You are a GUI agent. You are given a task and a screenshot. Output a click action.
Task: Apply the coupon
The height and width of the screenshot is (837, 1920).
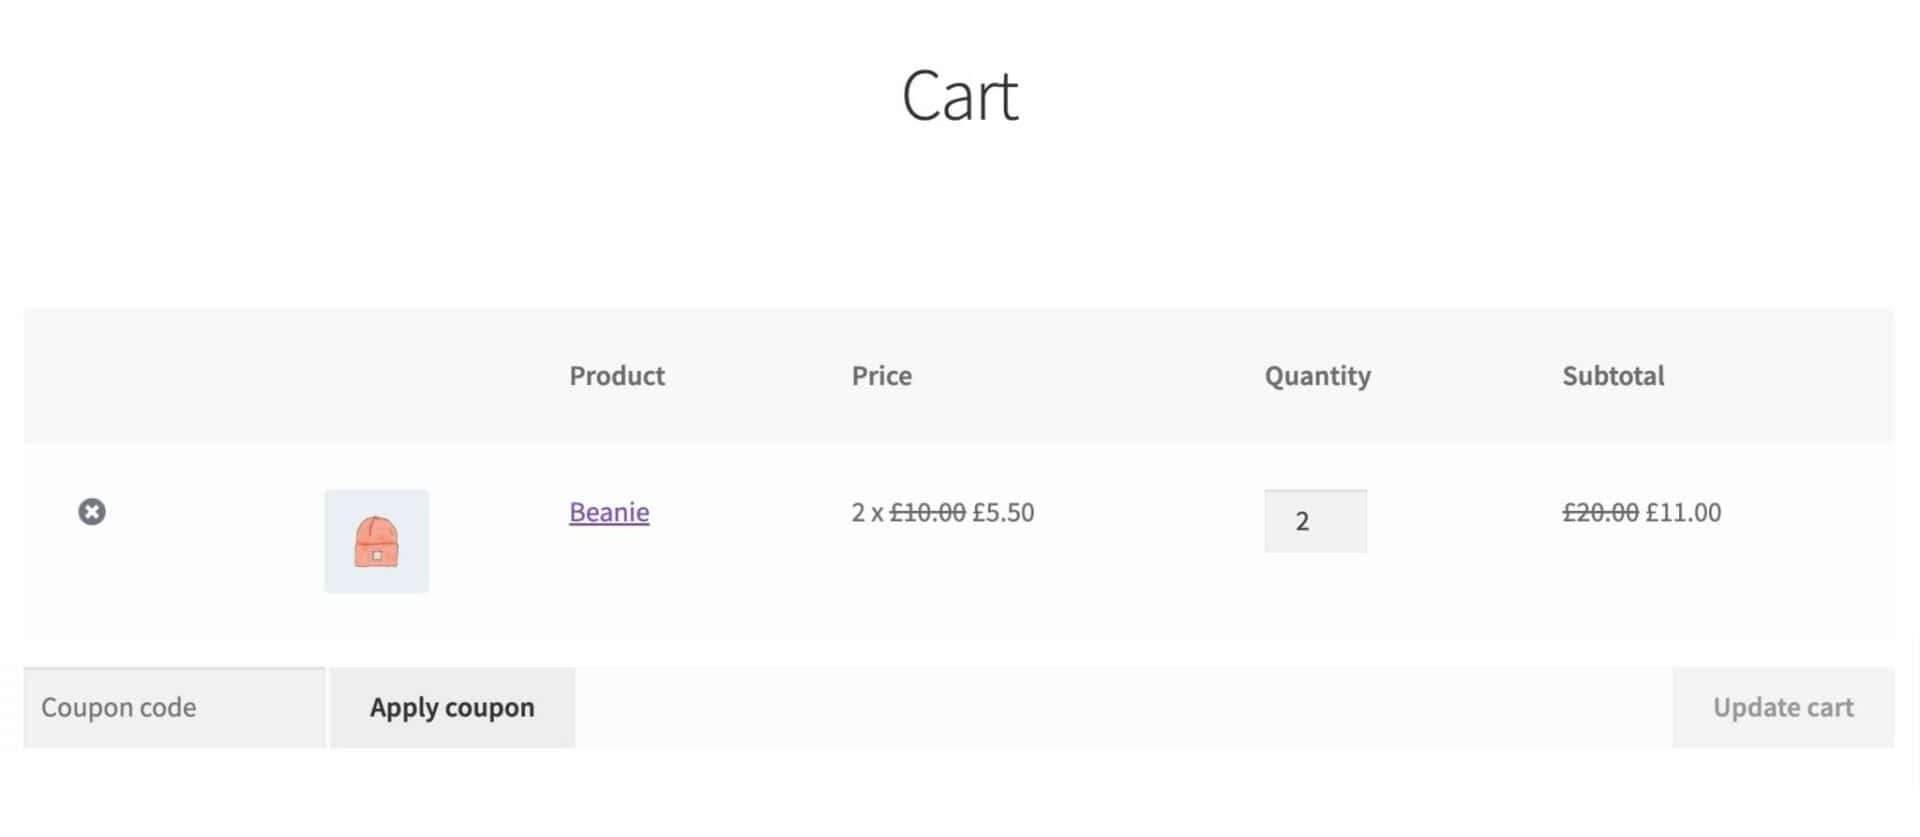tap(452, 708)
